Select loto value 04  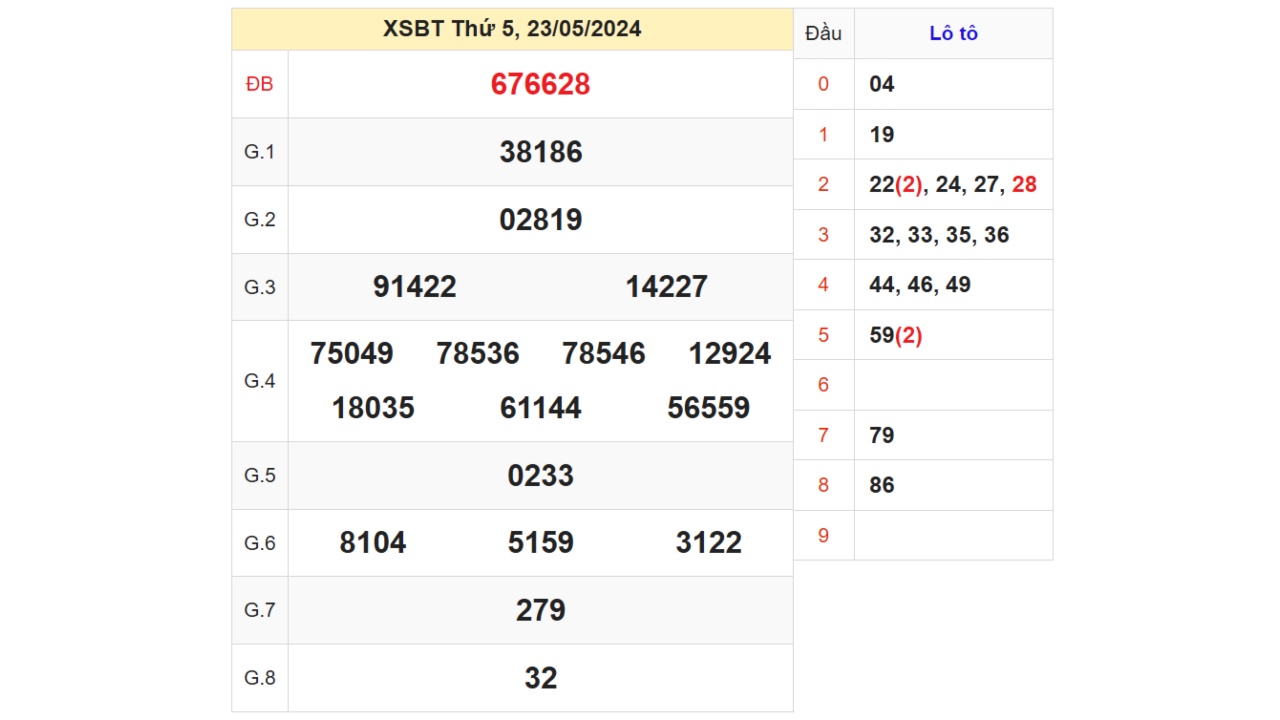tap(882, 84)
